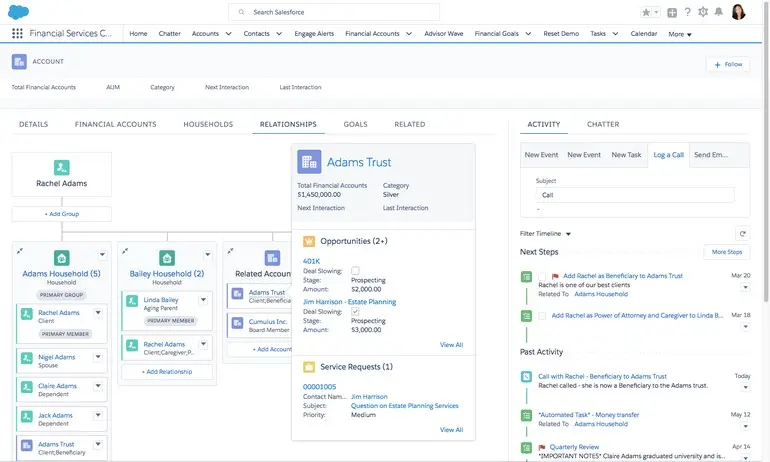Check the 401K Deal Slowing checkbox

tap(355, 271)
